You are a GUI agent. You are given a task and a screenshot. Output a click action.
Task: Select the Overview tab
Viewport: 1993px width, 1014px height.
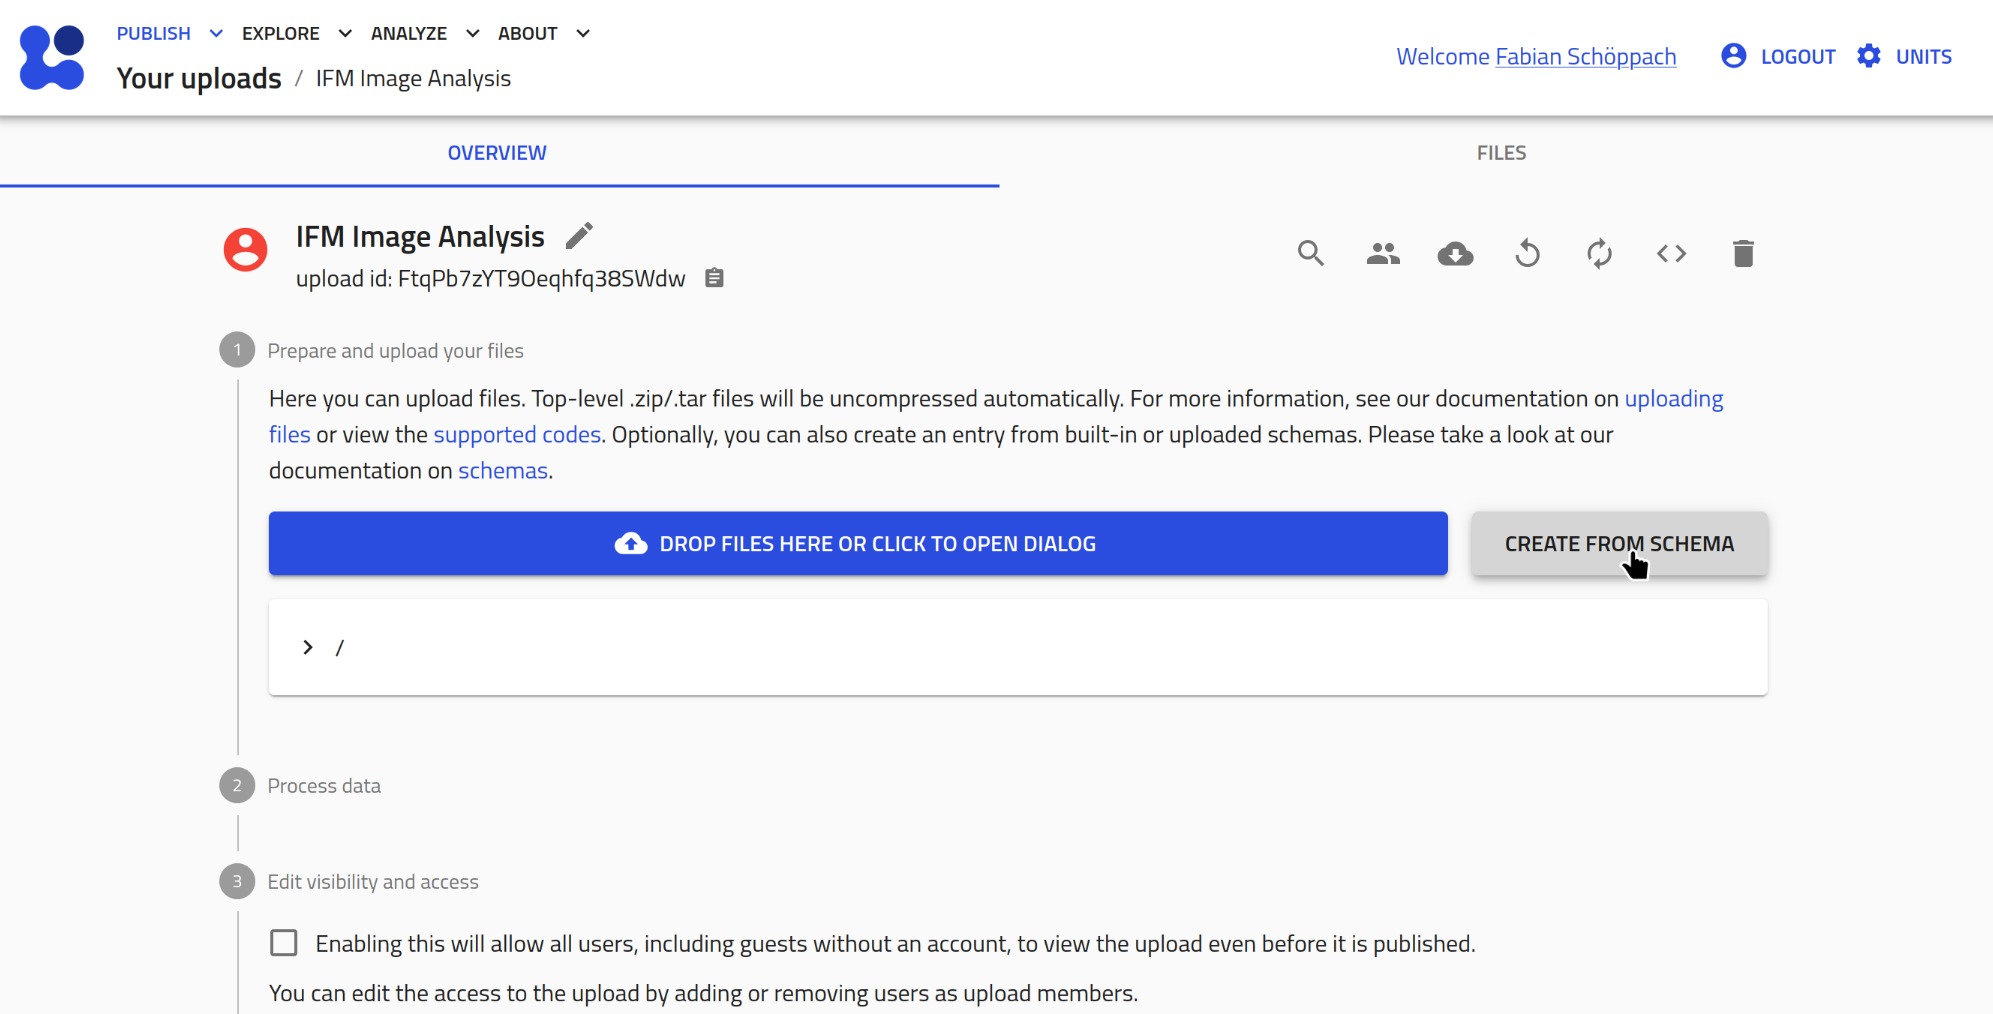[x=497, y=153]
